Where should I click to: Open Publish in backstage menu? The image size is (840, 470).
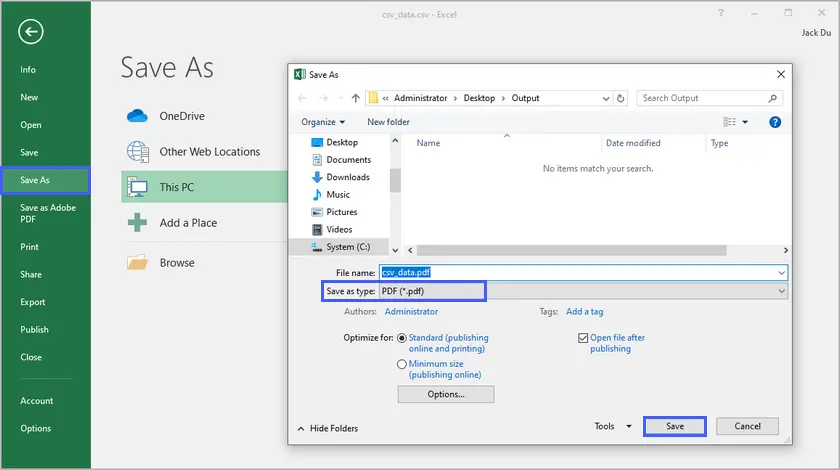click(x=34, y=330)
